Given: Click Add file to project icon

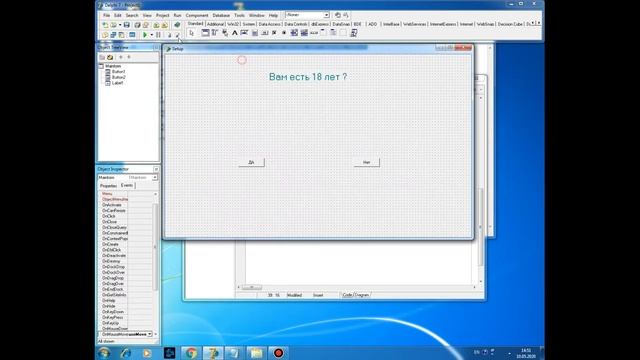Looking at the screenshot, I should coord(156,25).
